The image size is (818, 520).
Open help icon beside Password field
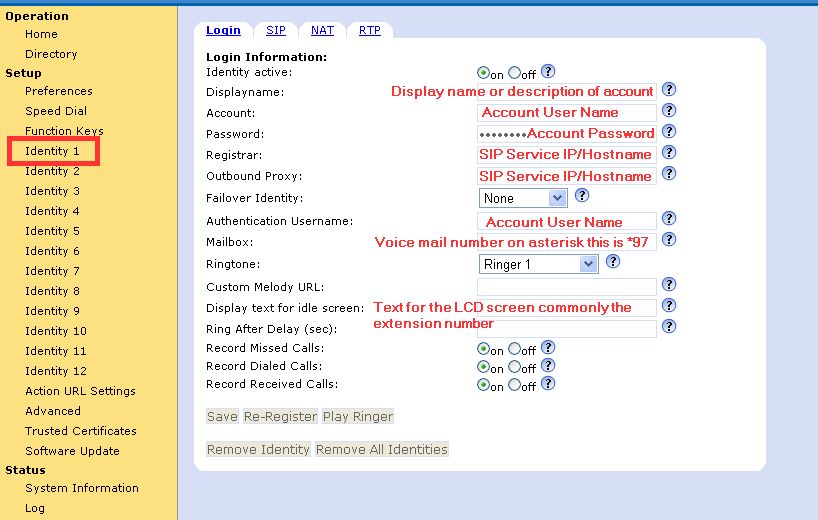pyautogui.click(x=669, y=131)
